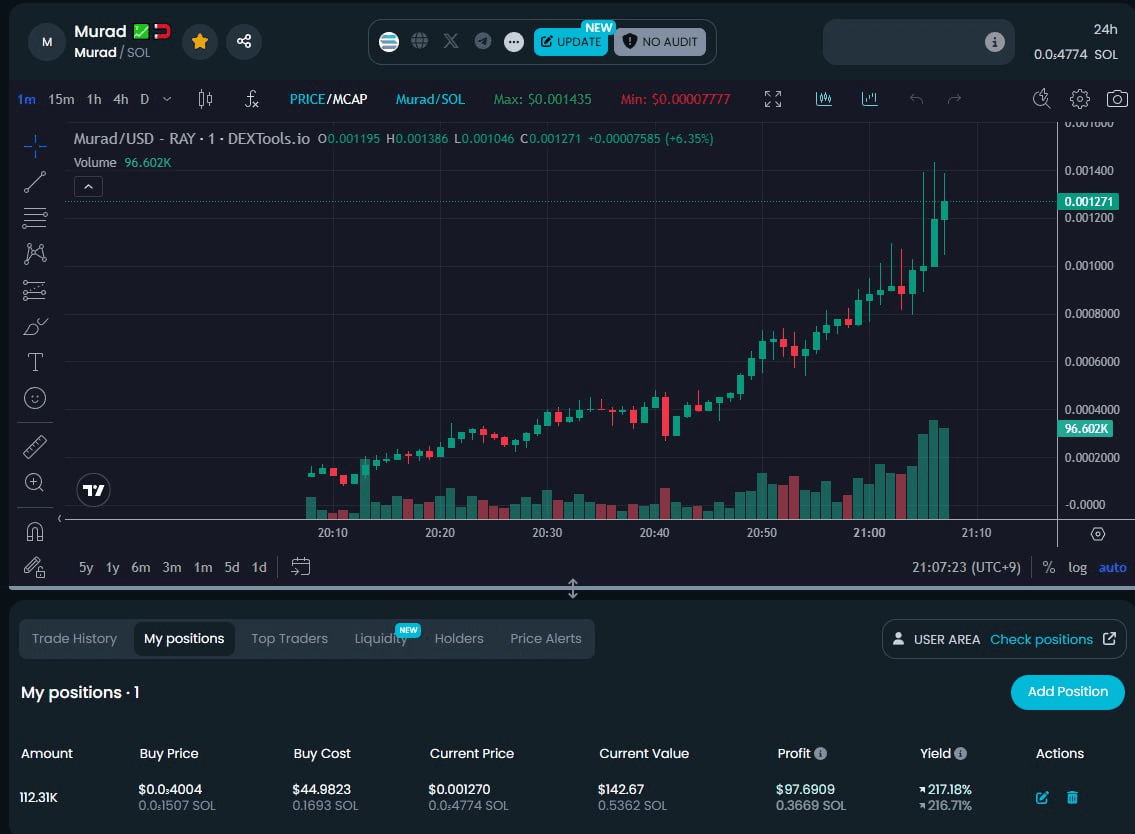Set chart range to 5y
The height and width of the screenshot is (834, 1135).
tap(86, 568)
